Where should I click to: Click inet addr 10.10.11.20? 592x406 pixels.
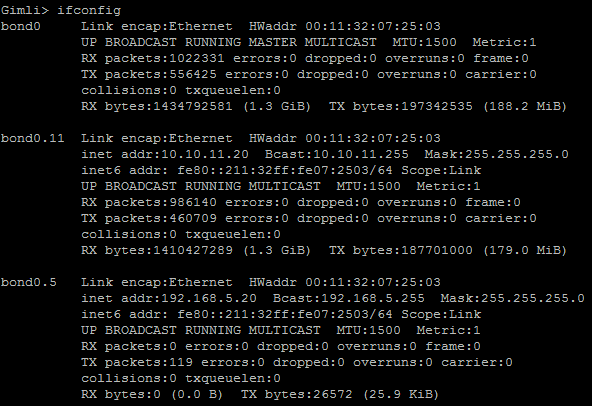click(x=165, y=154)
